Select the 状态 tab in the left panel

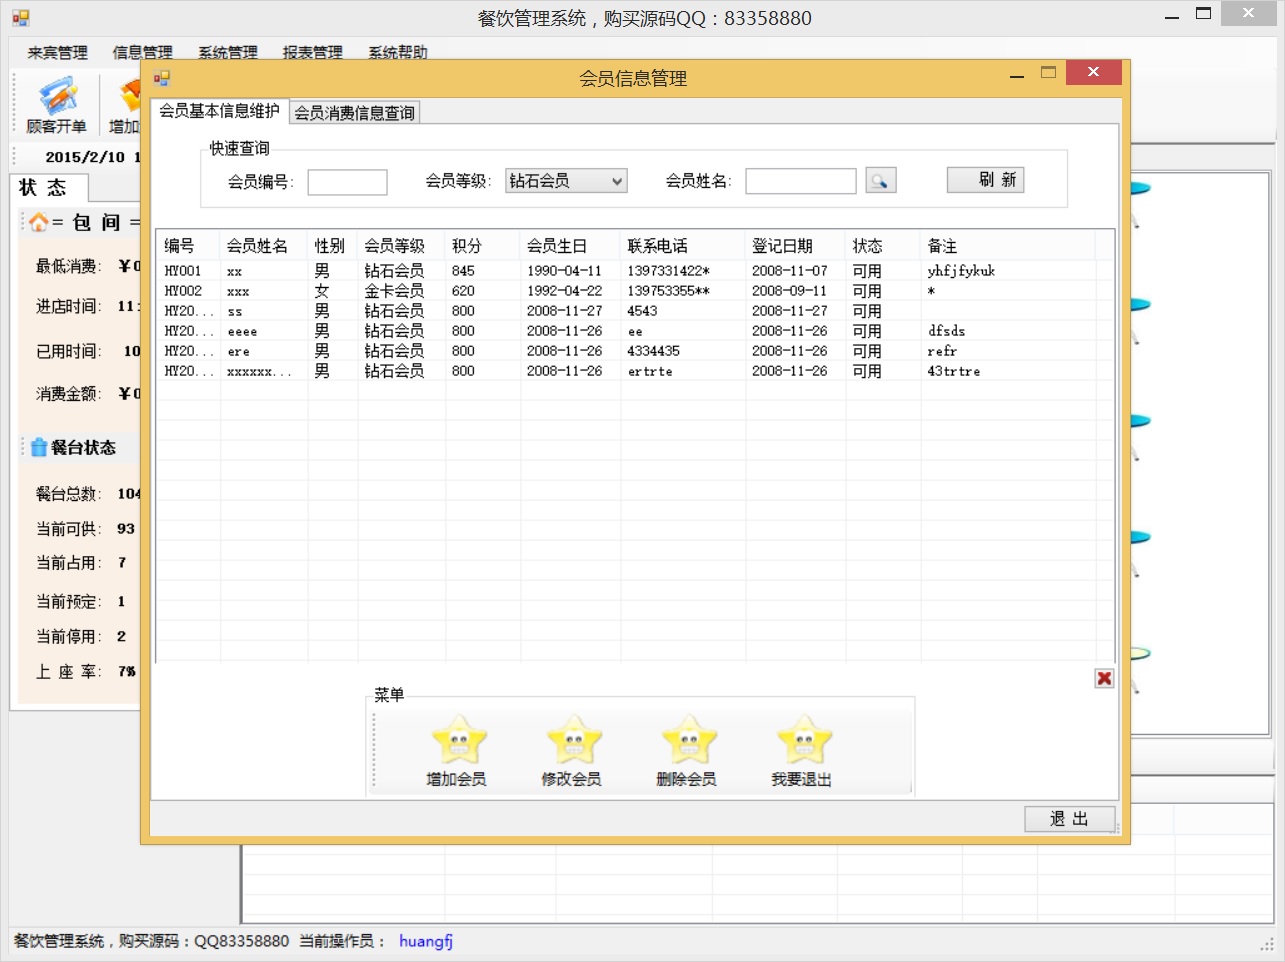[x=43, y=188]
